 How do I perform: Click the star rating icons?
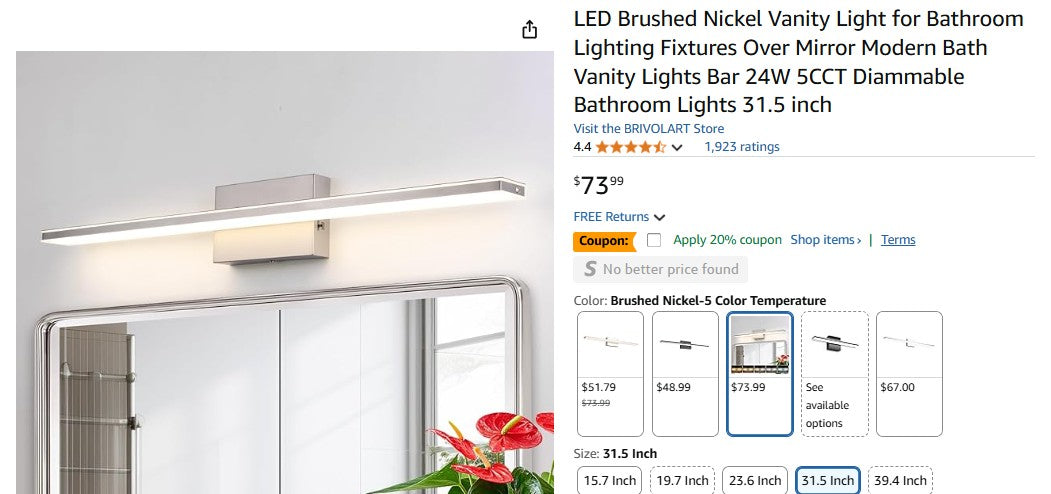coord(630,147)
